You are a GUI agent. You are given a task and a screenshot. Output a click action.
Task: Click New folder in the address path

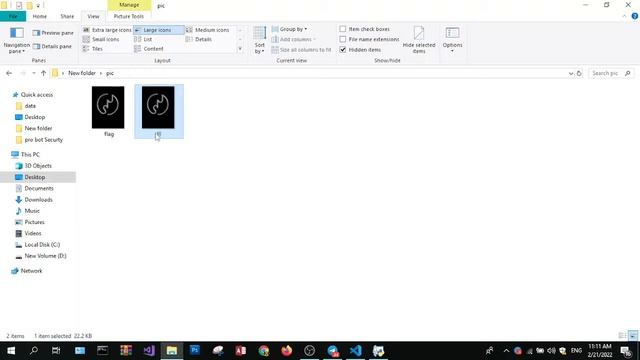click(82, 73)
